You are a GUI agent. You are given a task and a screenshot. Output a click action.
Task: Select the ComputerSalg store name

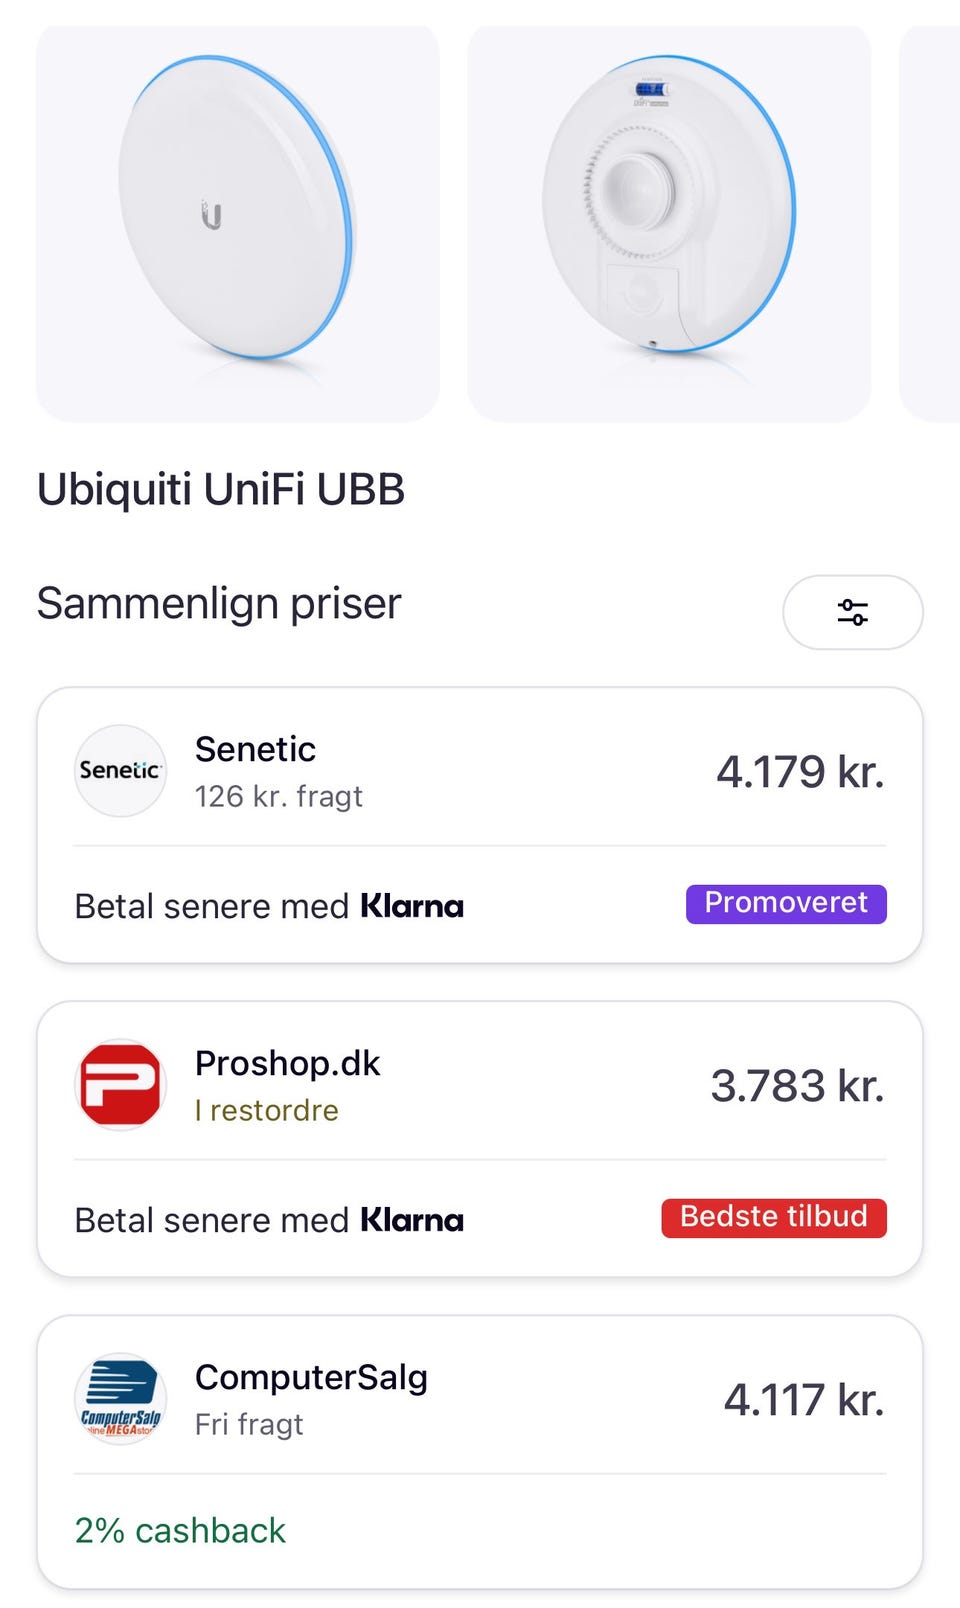pos(311,1377)
